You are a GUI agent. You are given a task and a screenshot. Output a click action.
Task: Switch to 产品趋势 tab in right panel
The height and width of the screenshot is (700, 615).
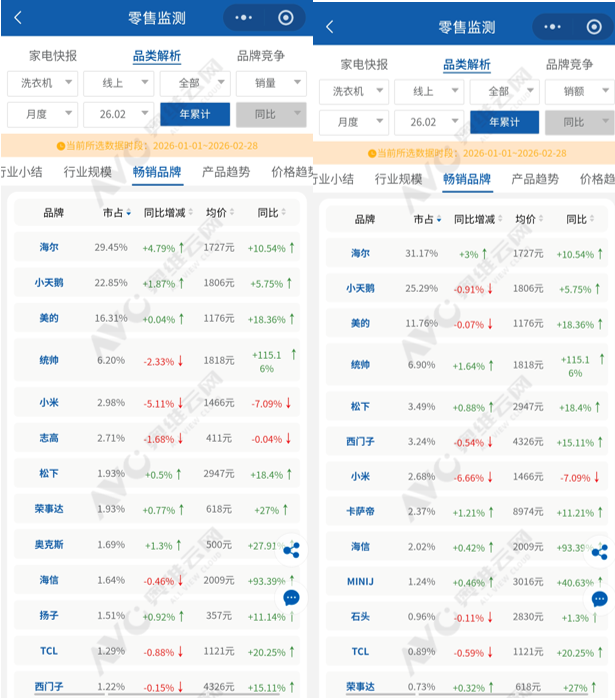[x=535, y=179]
